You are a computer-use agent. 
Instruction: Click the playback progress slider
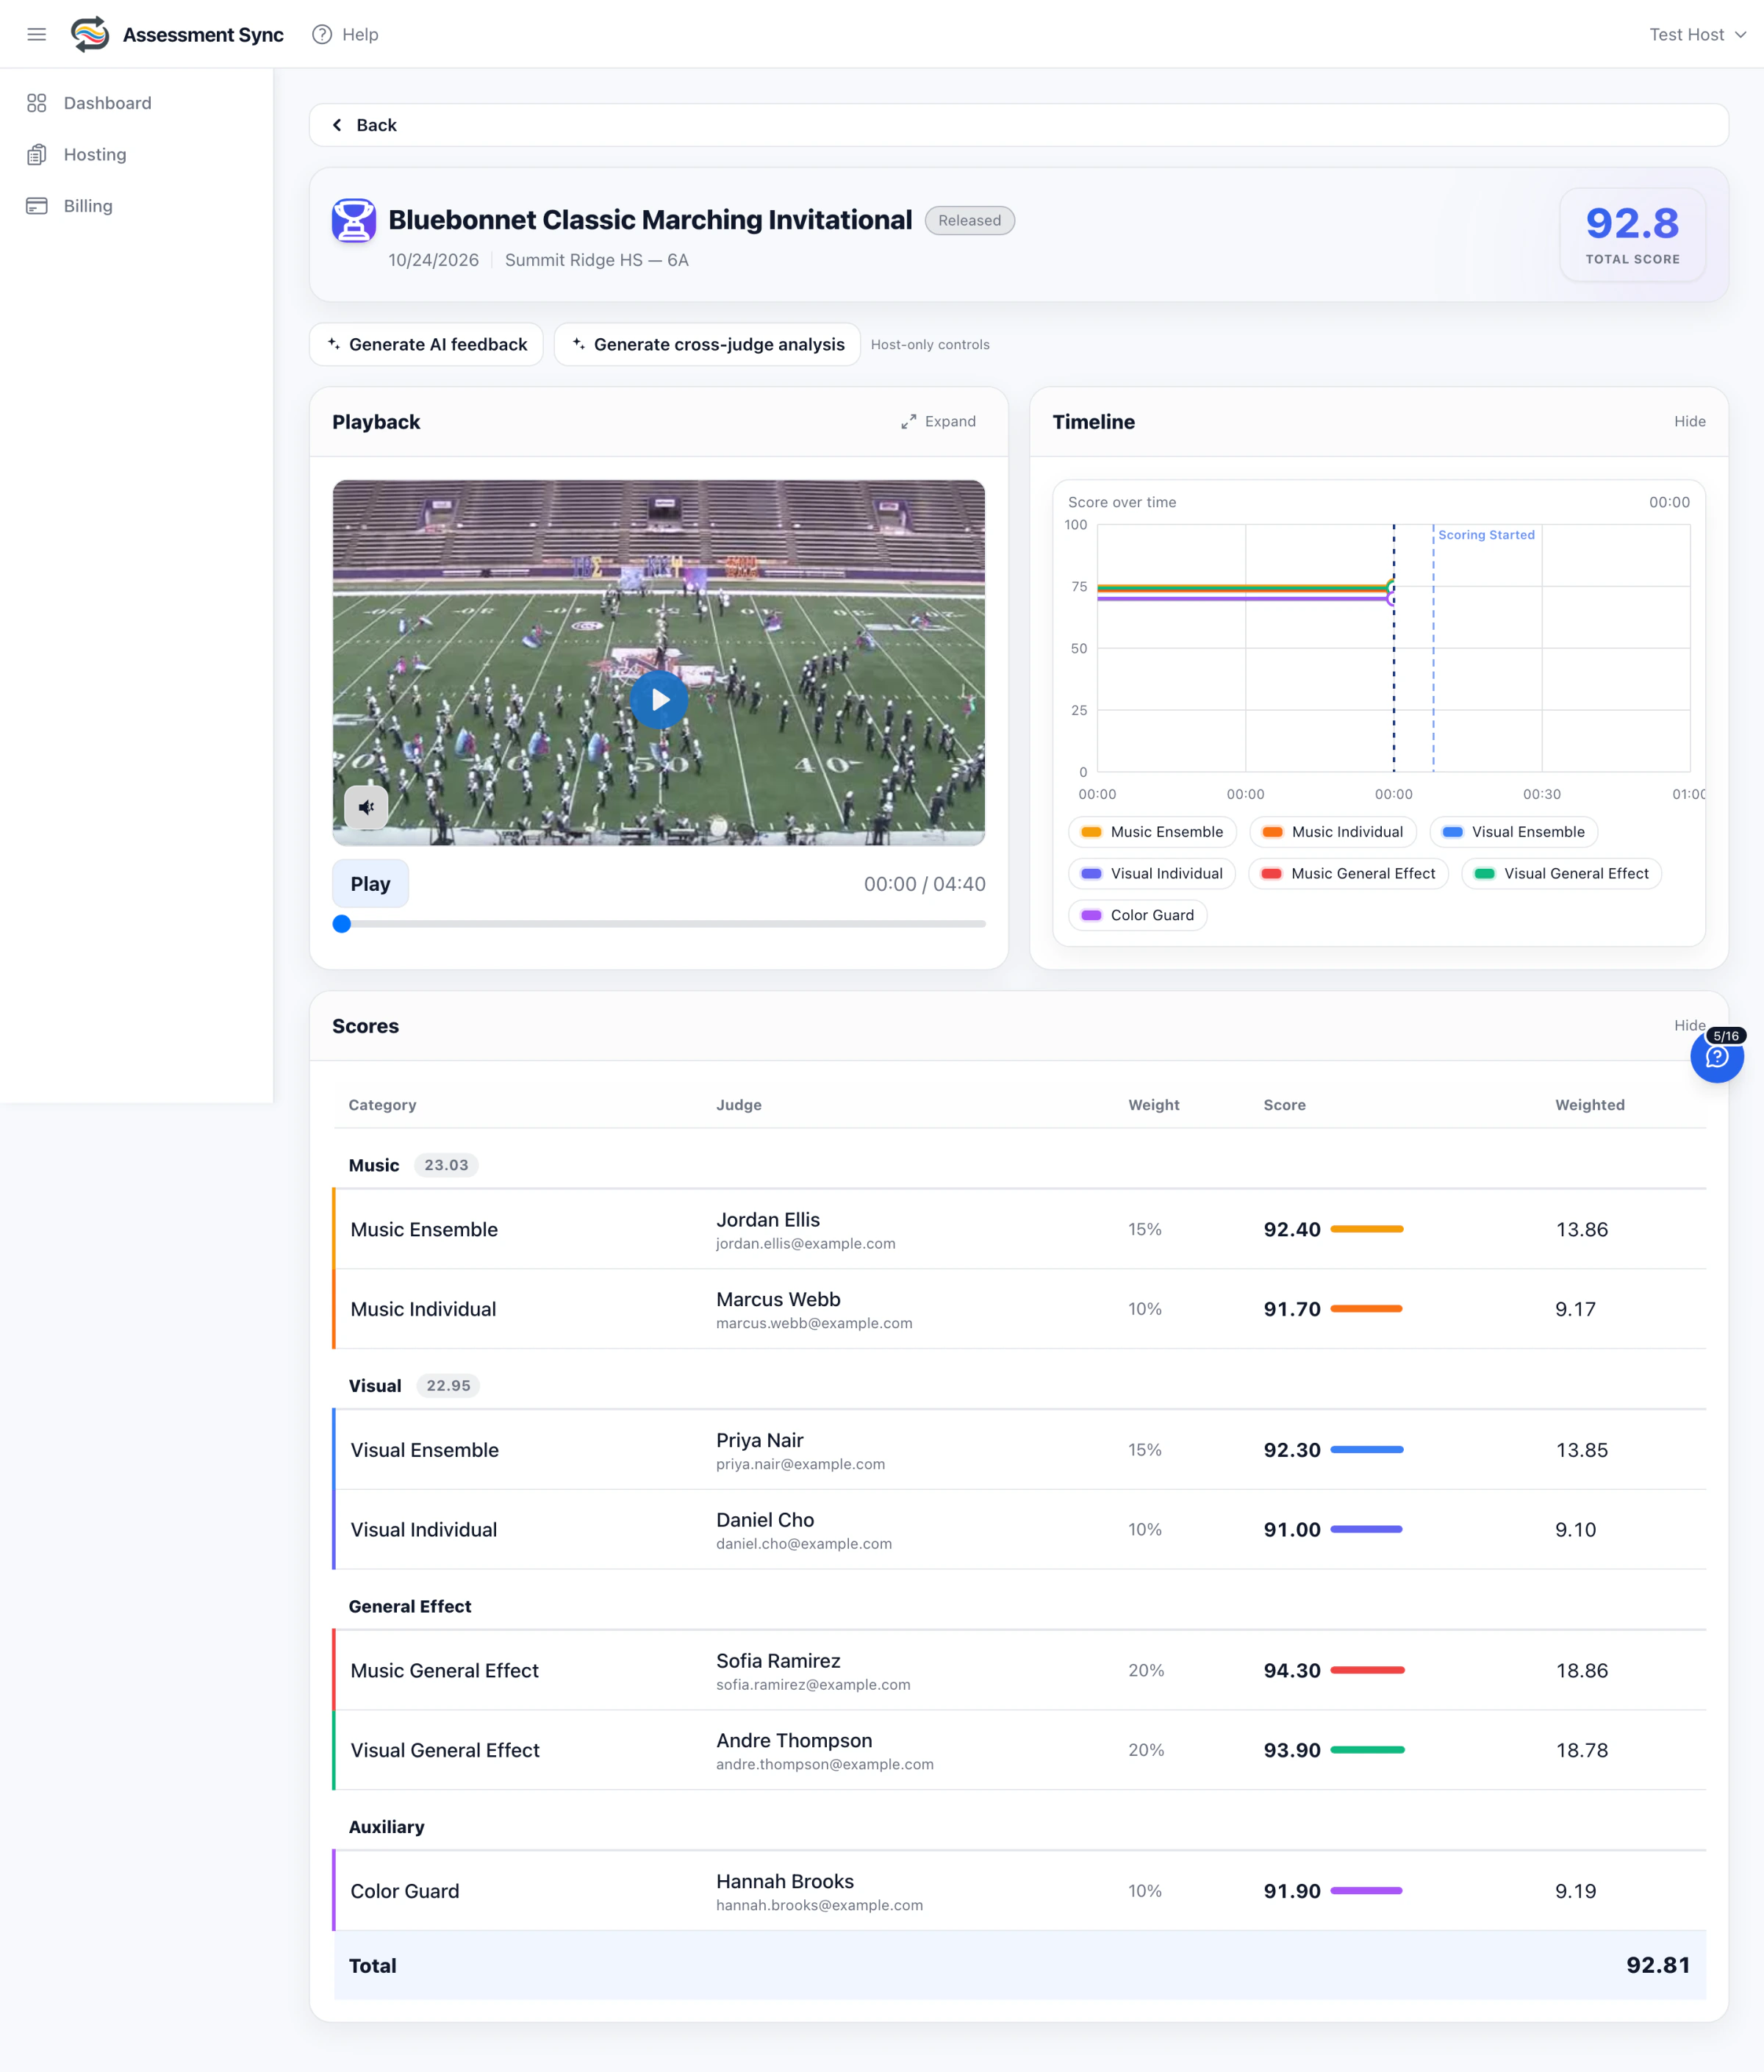point(659,924)
